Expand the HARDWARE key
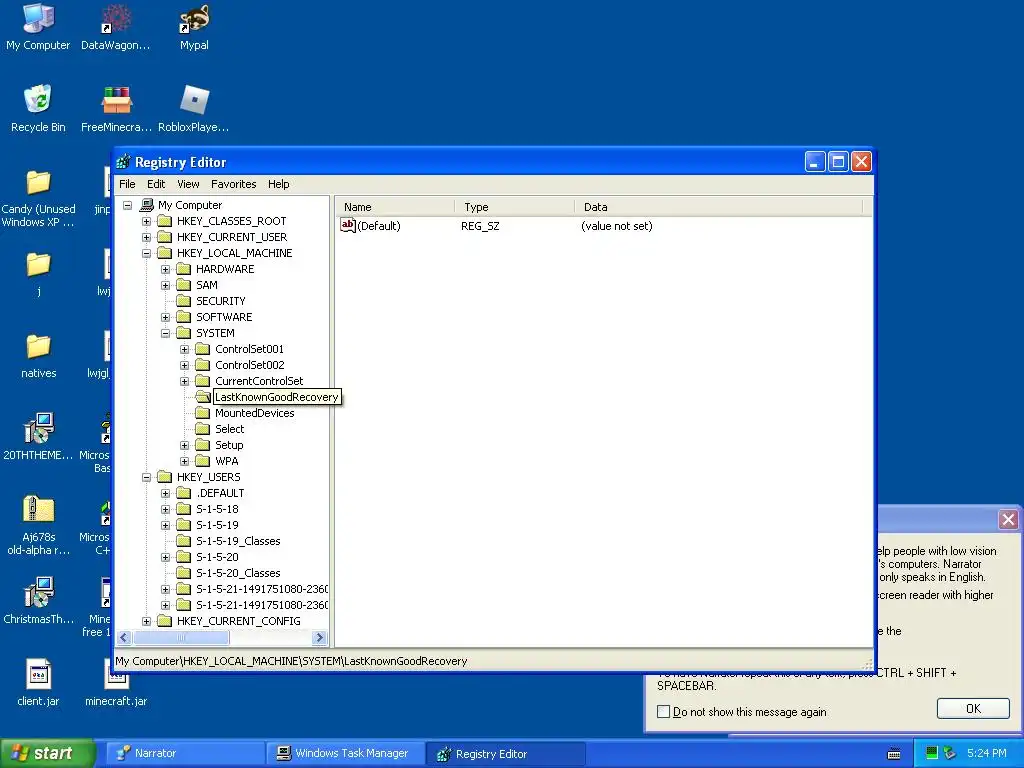Image resolution: width=1024 pixels, height=768 pixels. 165,269
